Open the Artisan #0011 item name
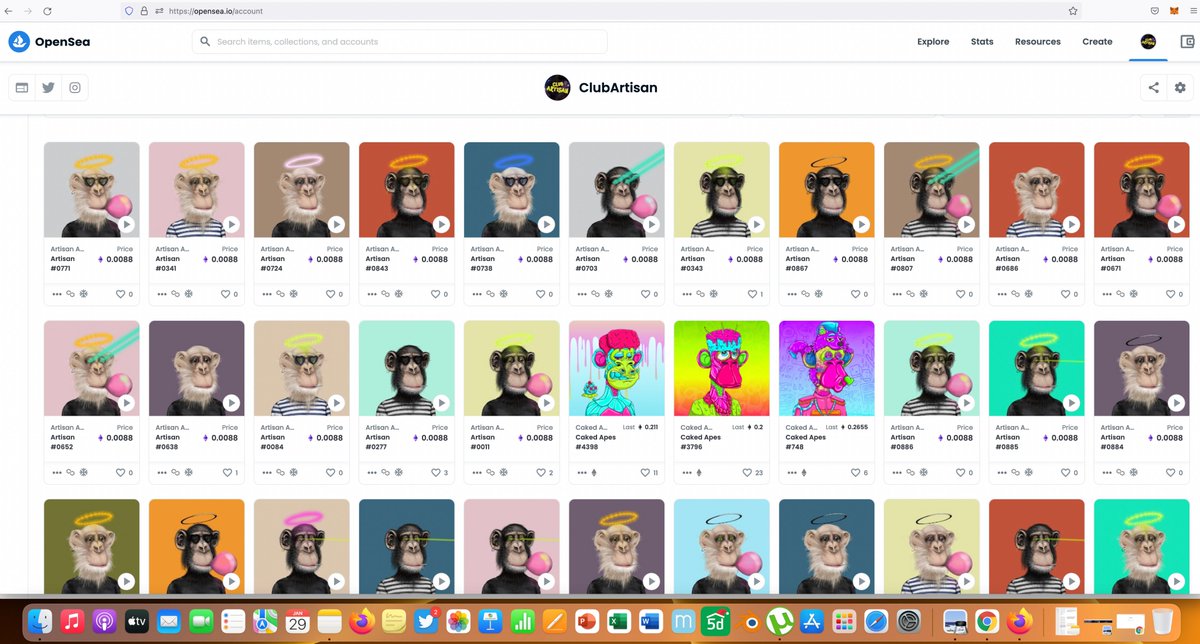 click(483, 442)
